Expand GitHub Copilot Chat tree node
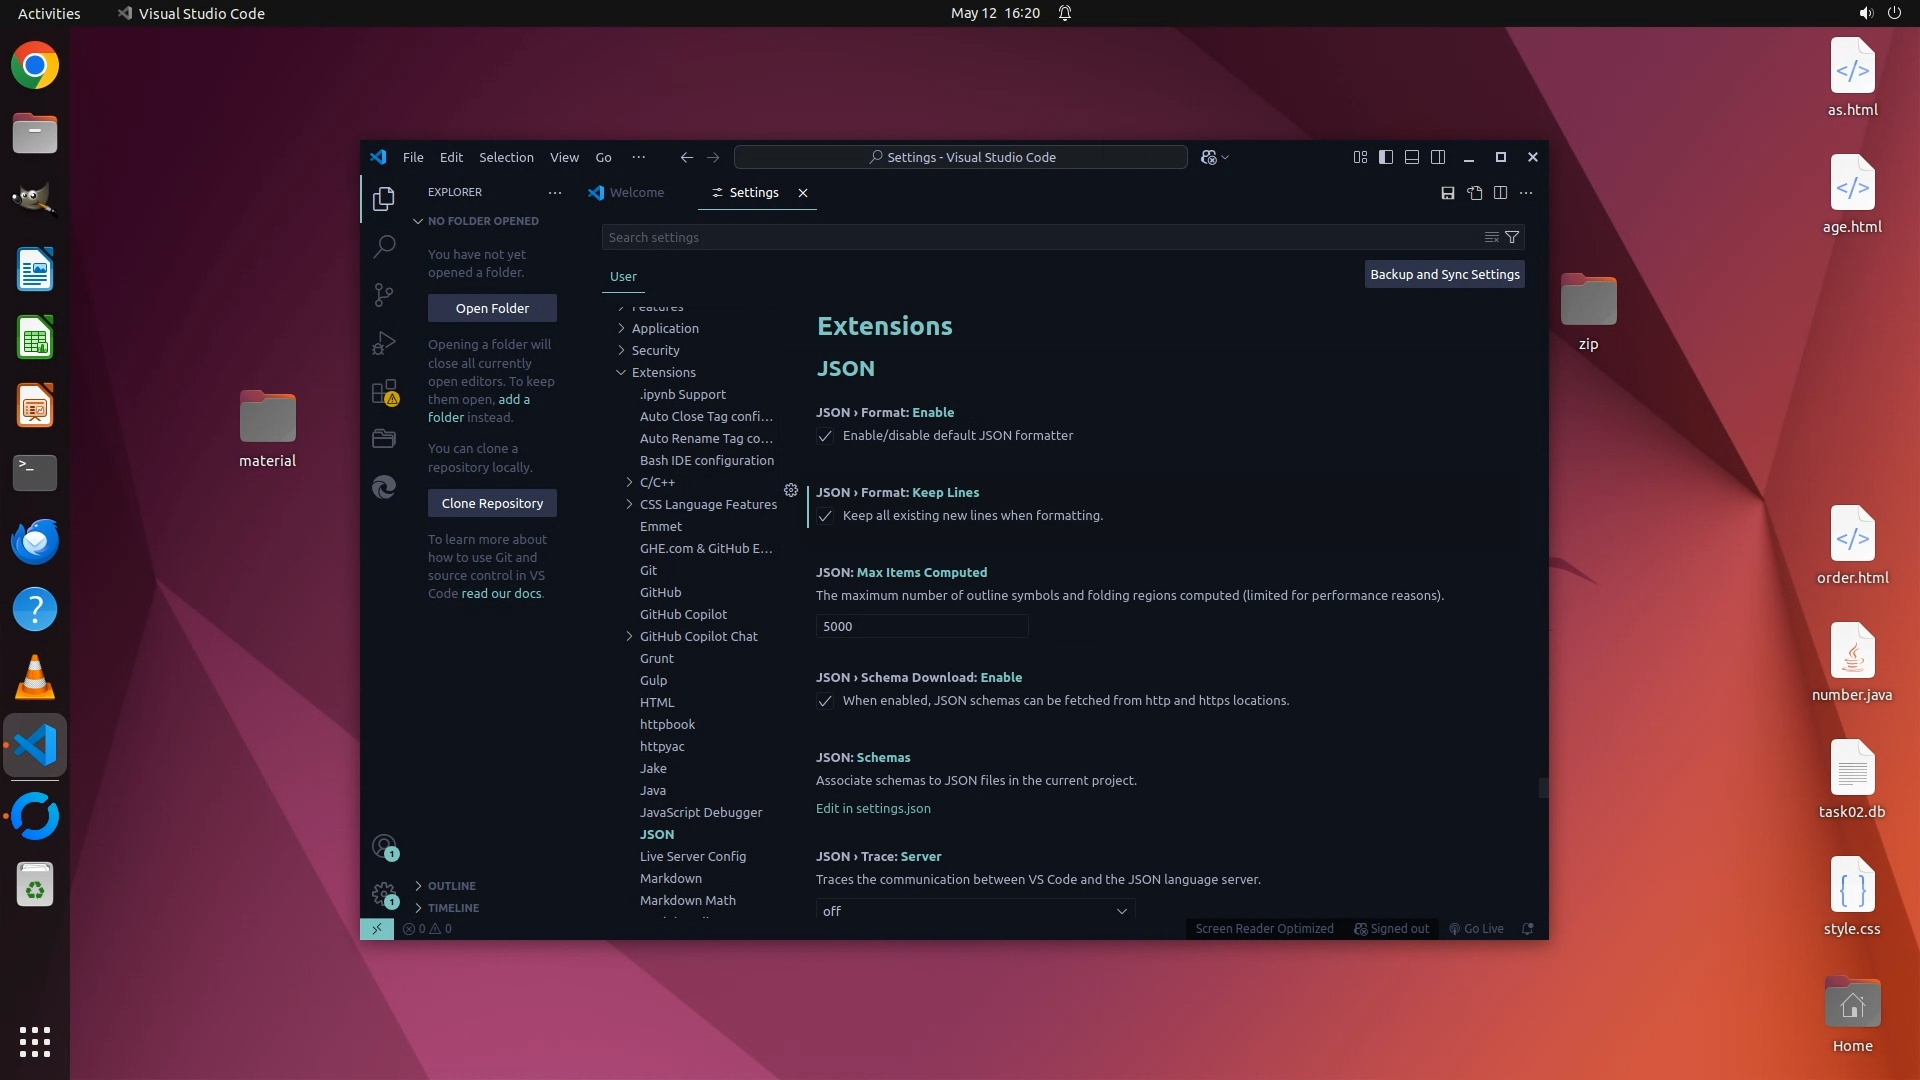This screenshot has height=1080, width=1920. pyautogui.click(x=630, y=636)
